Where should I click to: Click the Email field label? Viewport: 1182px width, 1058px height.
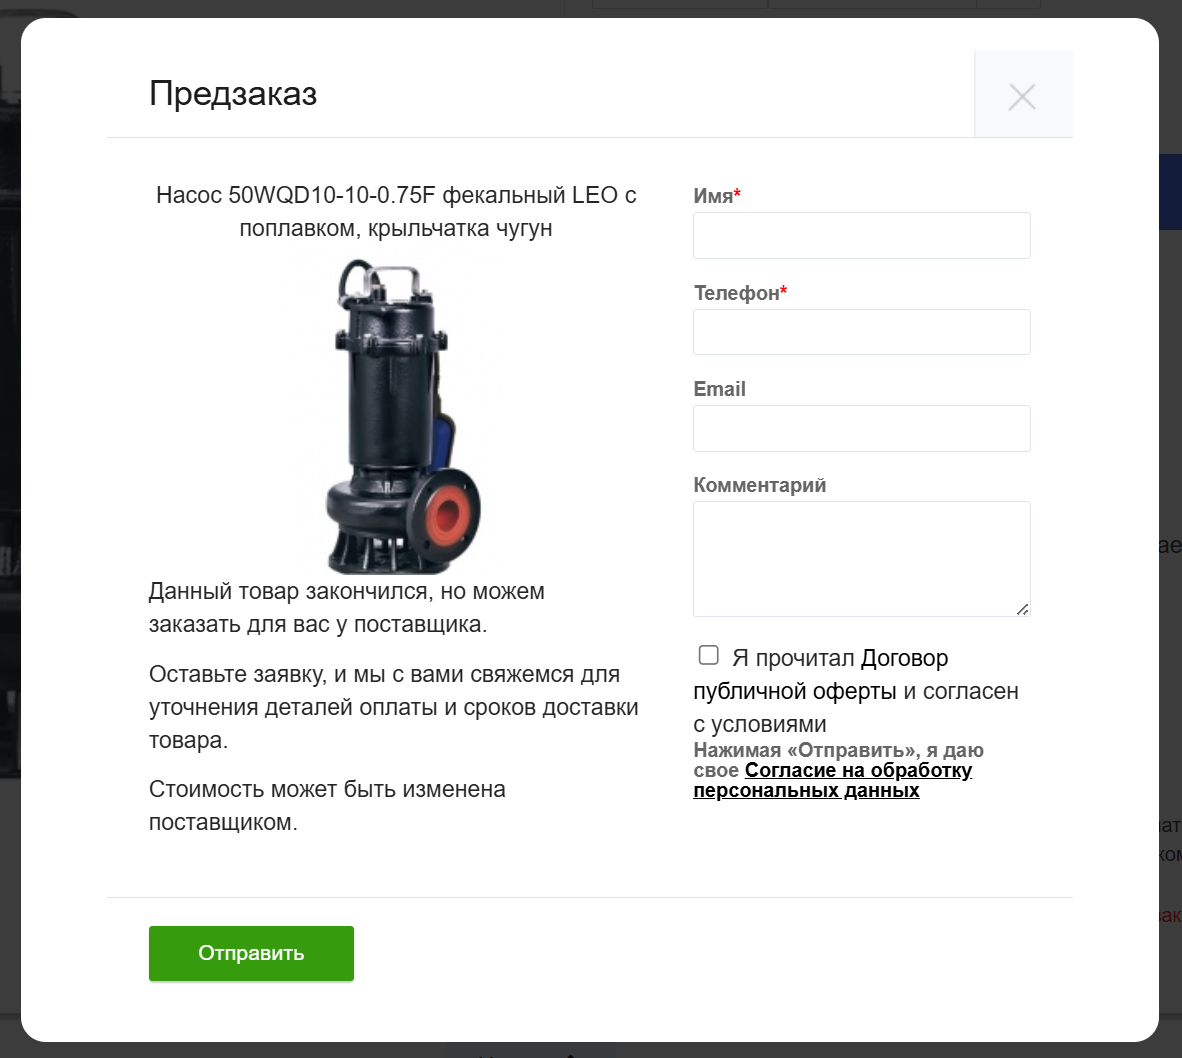coord(719,389)
